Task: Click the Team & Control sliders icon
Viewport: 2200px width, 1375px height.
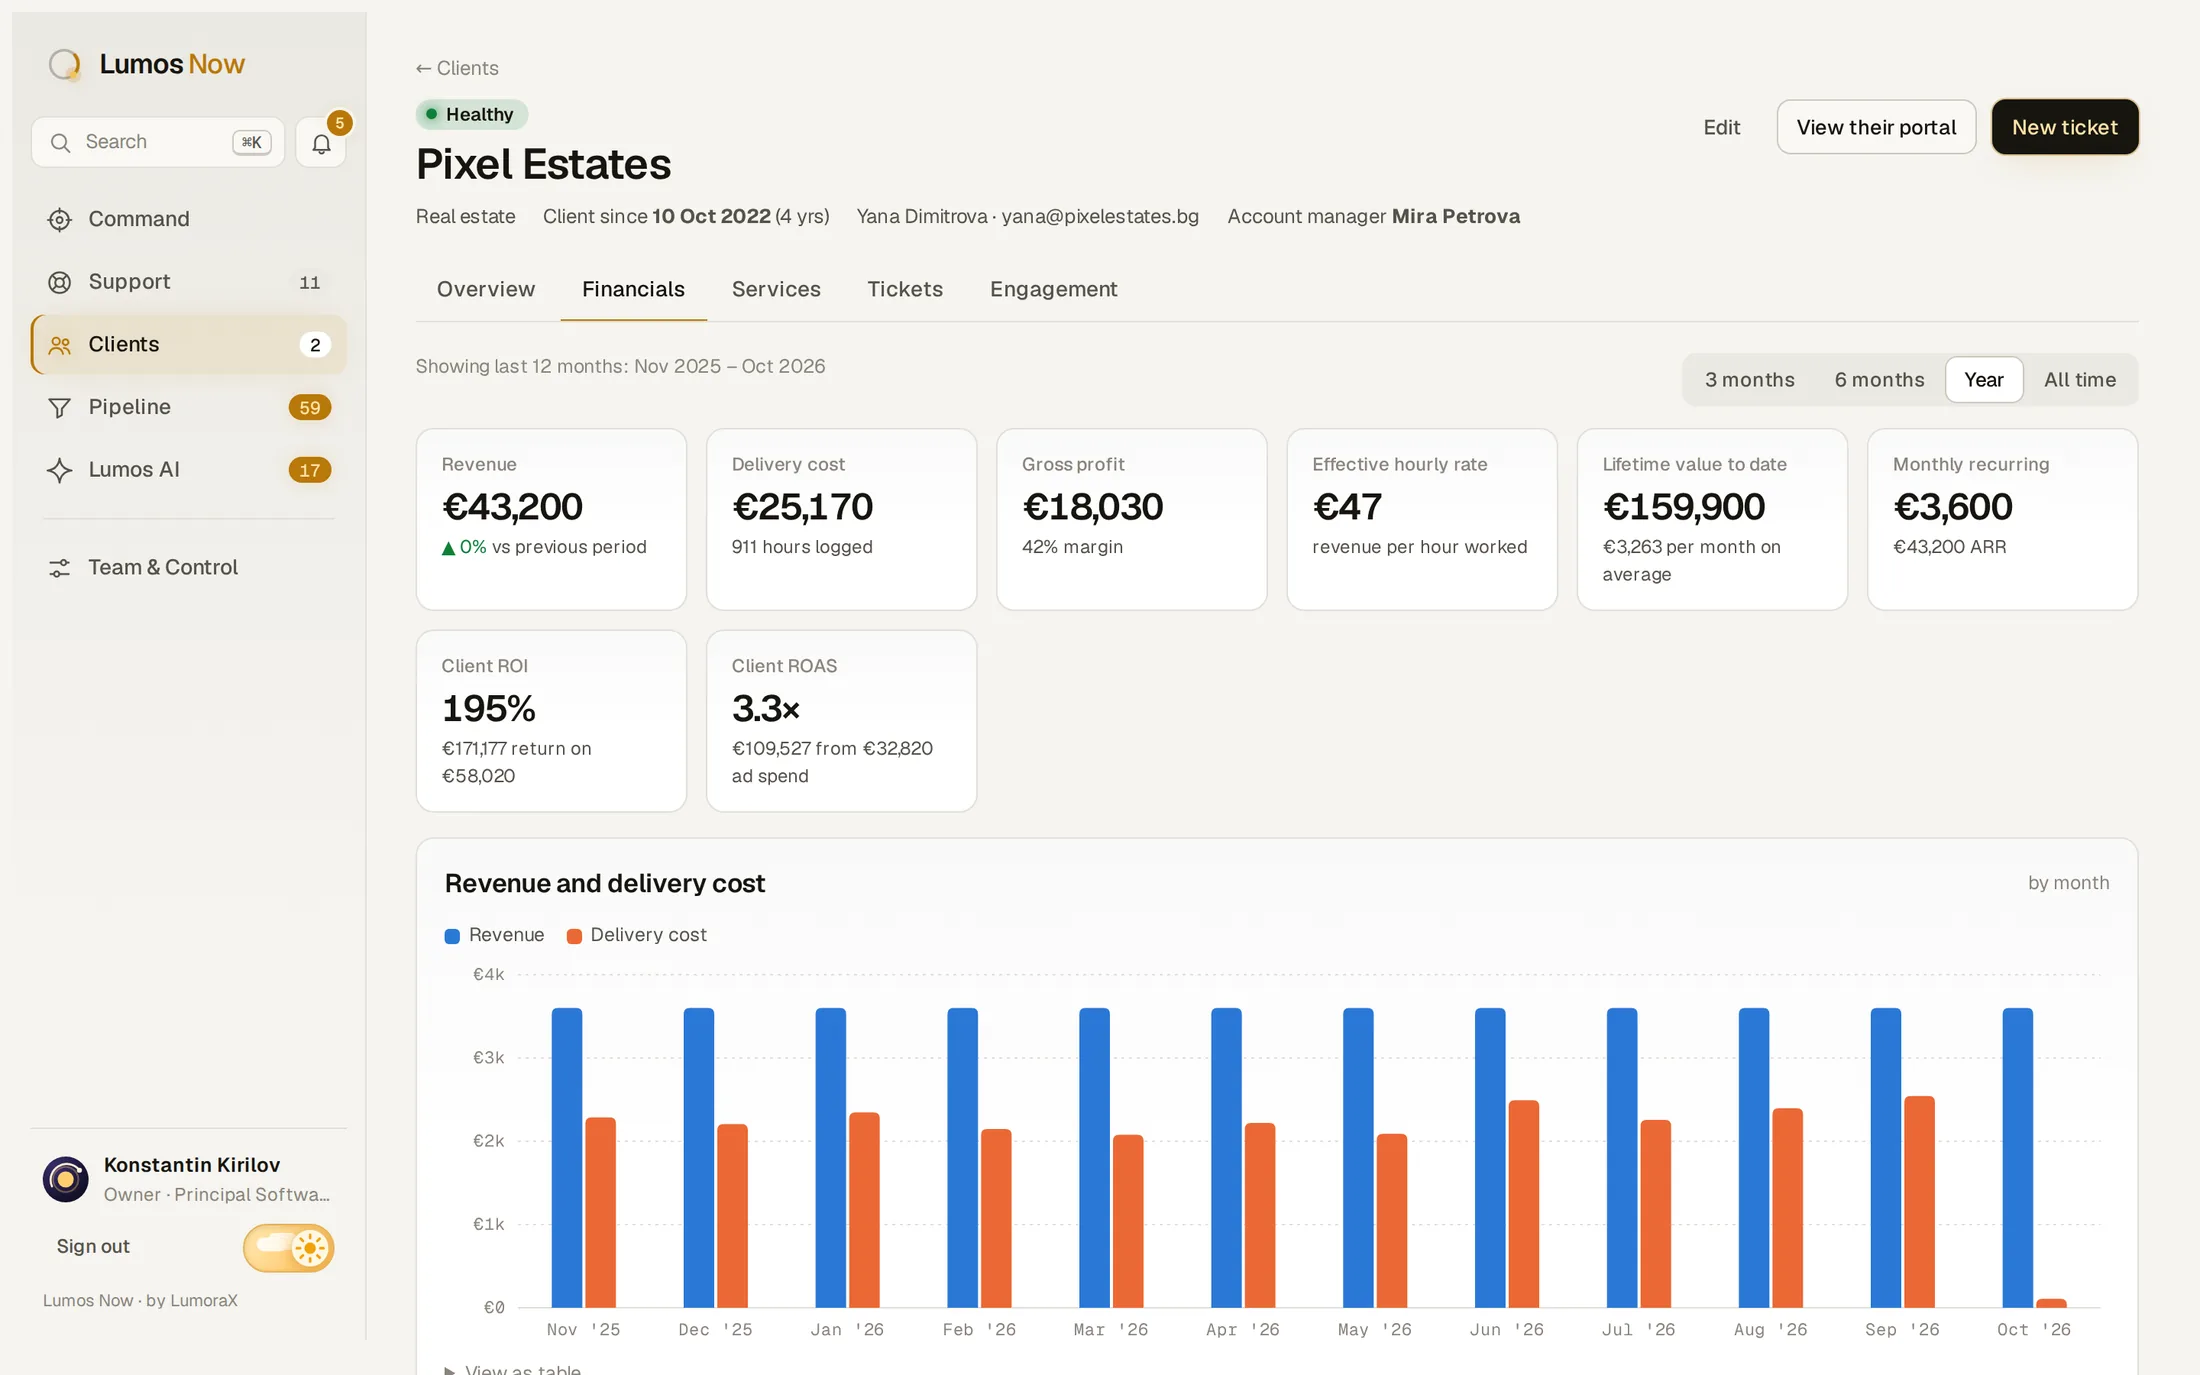Action: click(x=60, y=568)
